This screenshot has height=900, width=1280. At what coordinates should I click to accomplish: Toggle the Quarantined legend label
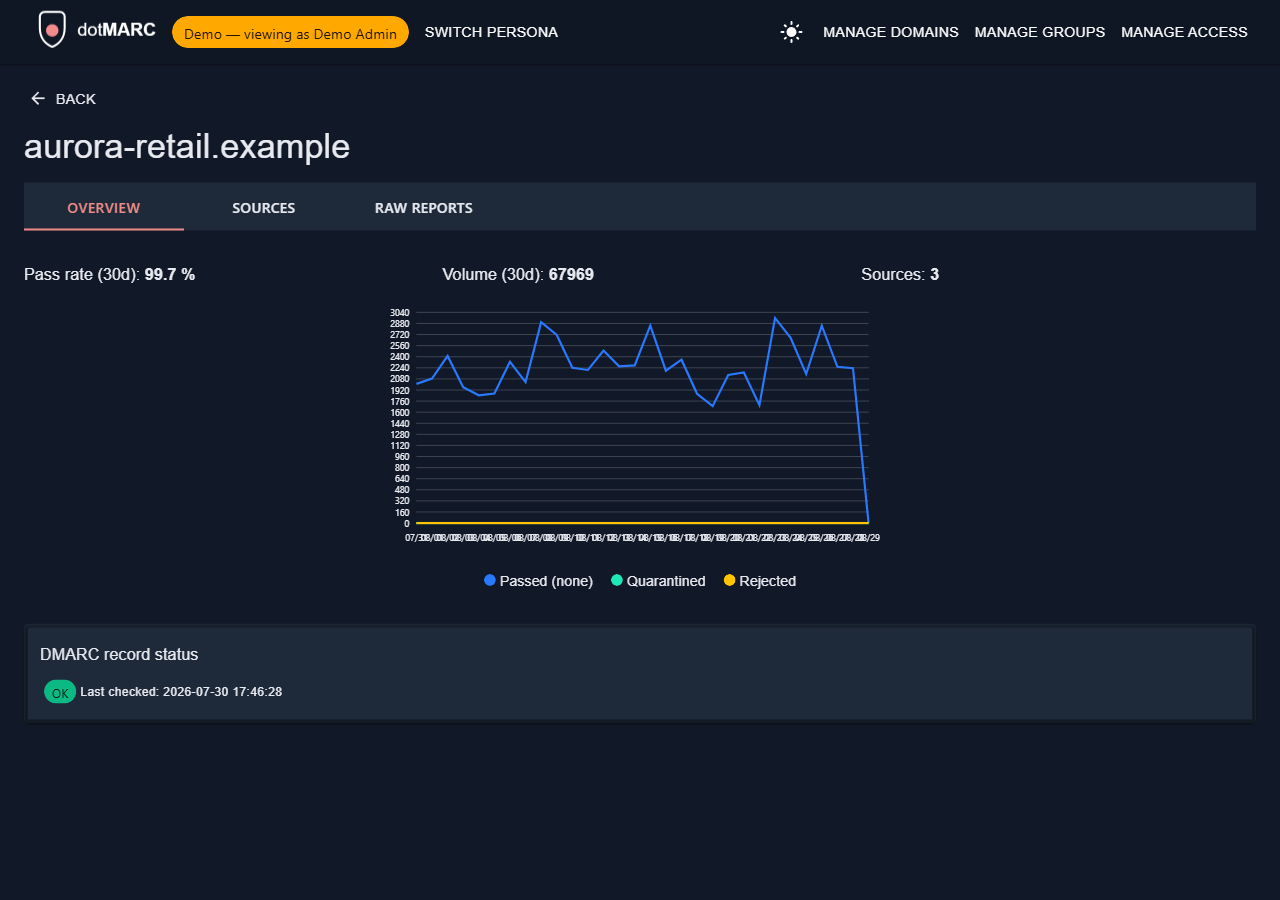coord(666,581)
